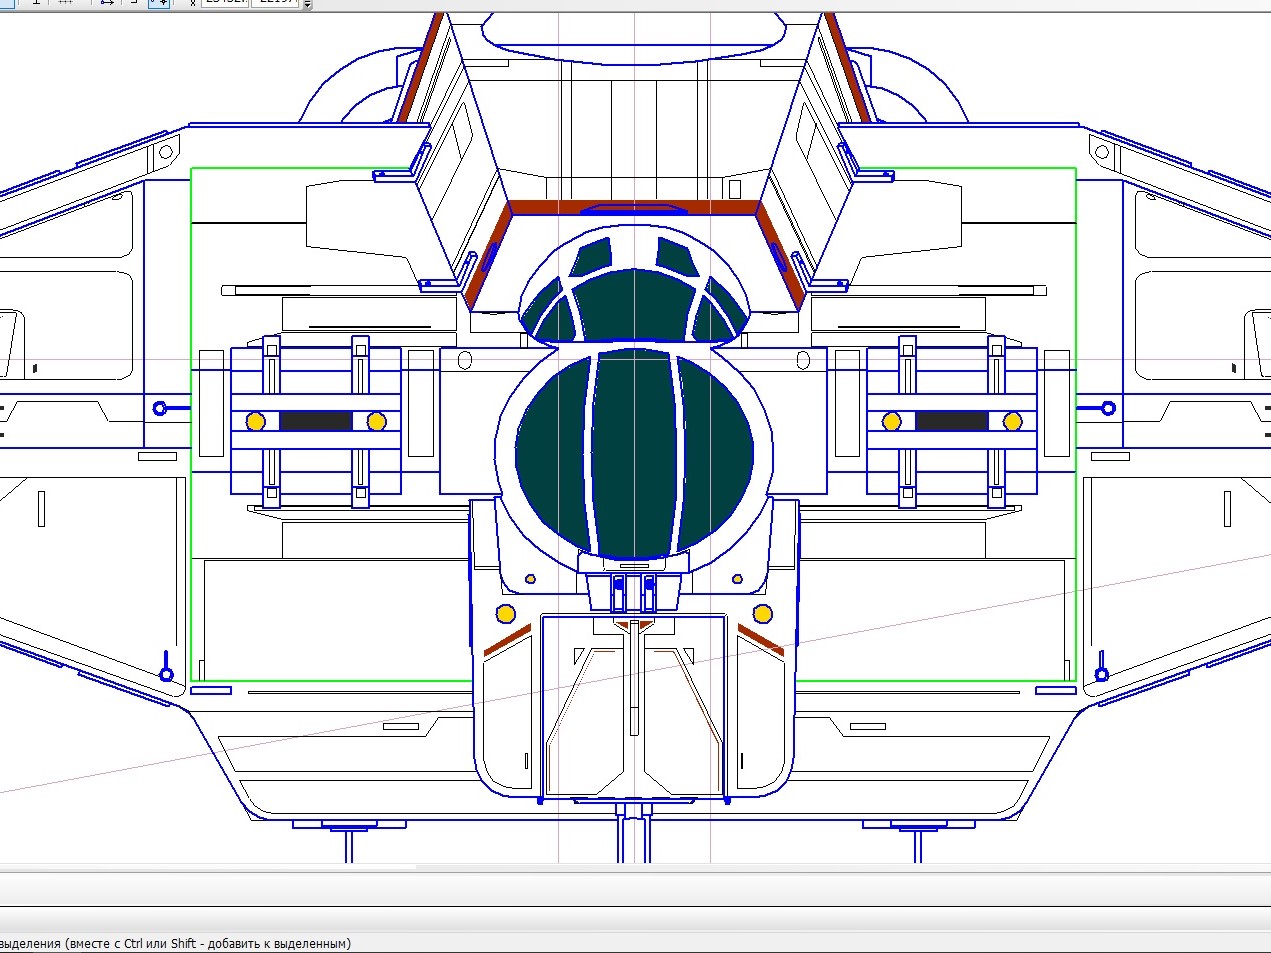1271x953 pixels.
Task: Click the yellow circle left of lower hatch
Action: pyautogui.click(x=506, y=614)
